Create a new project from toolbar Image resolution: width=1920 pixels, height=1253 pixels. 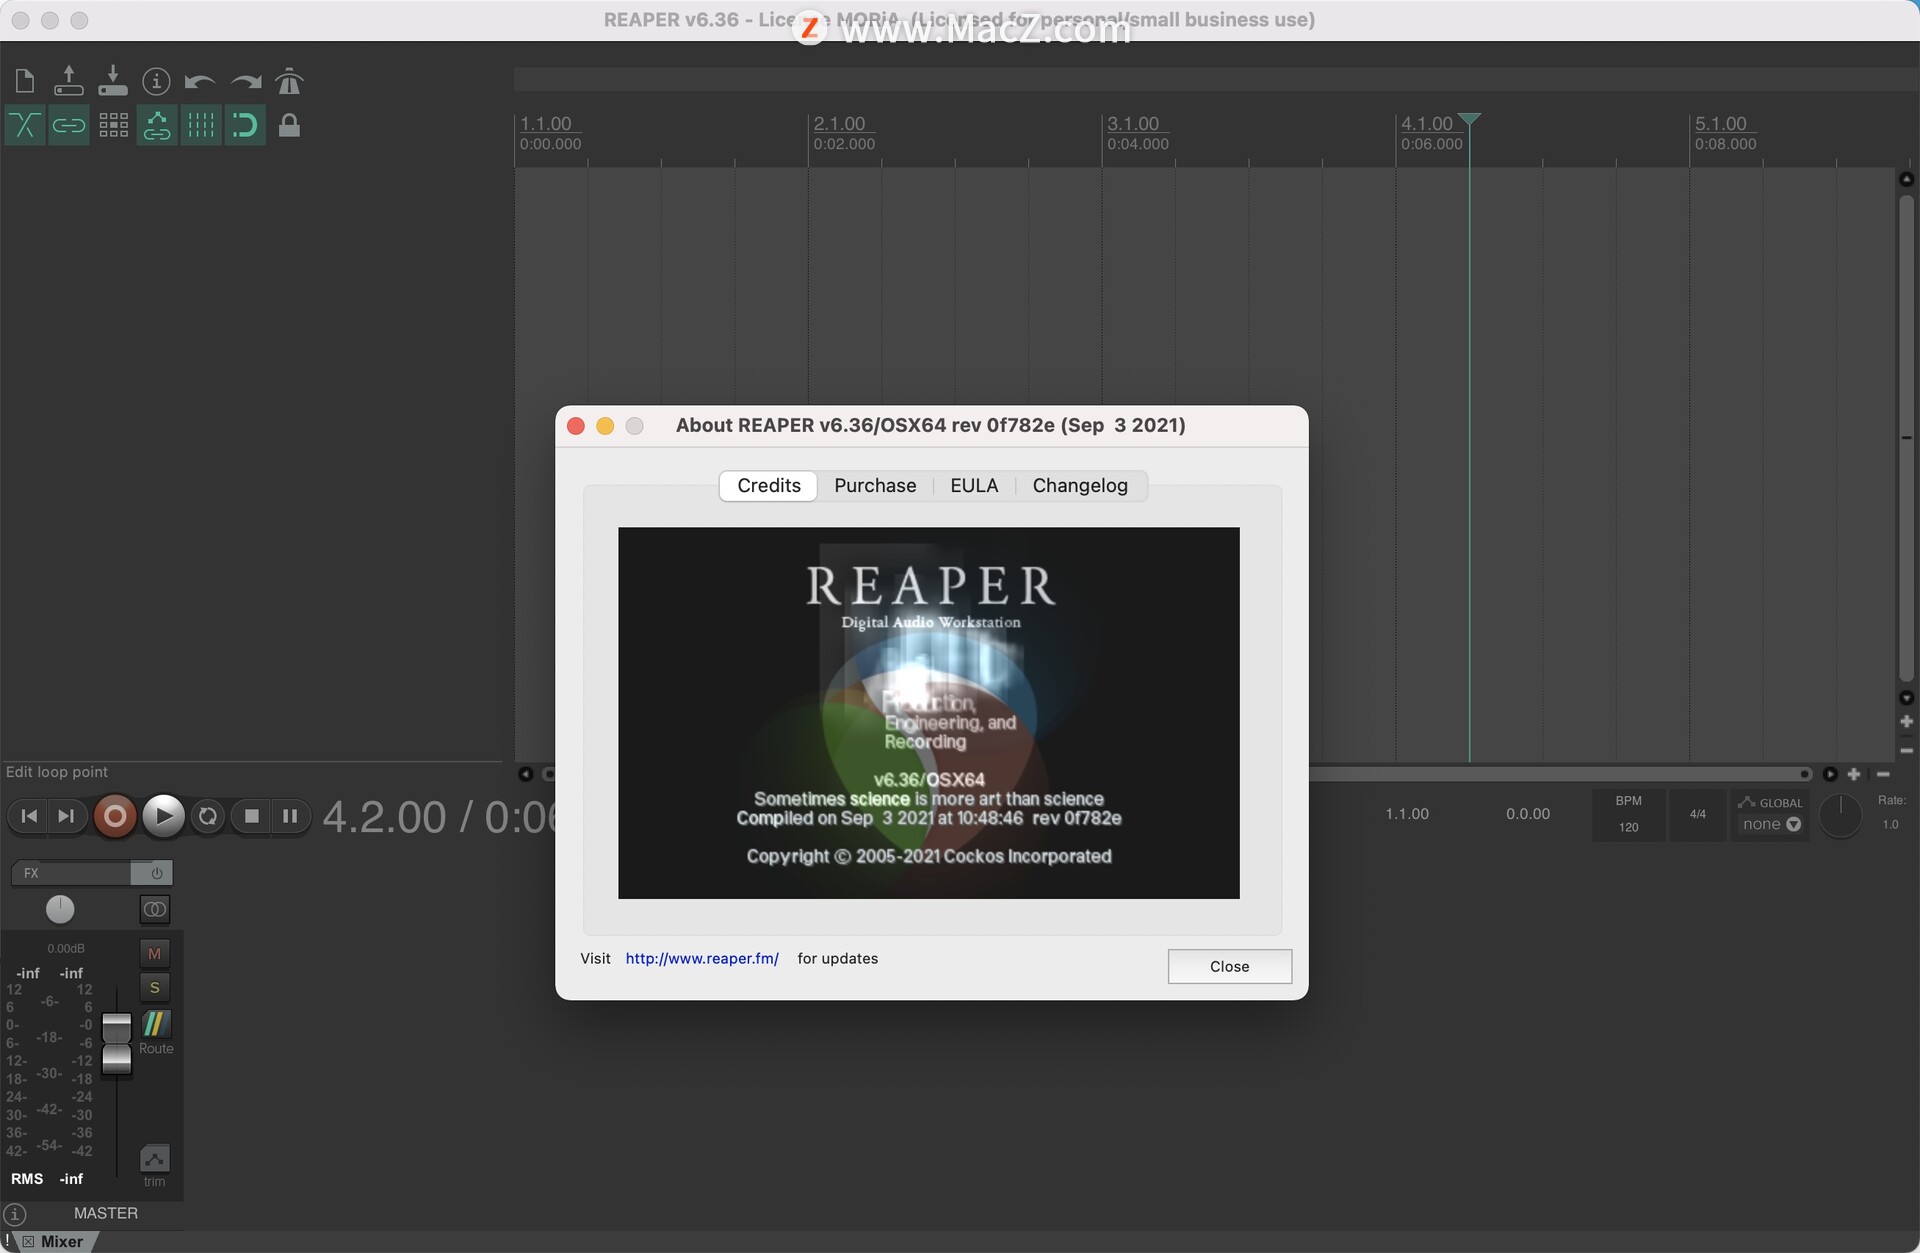(x=25, y=81)
